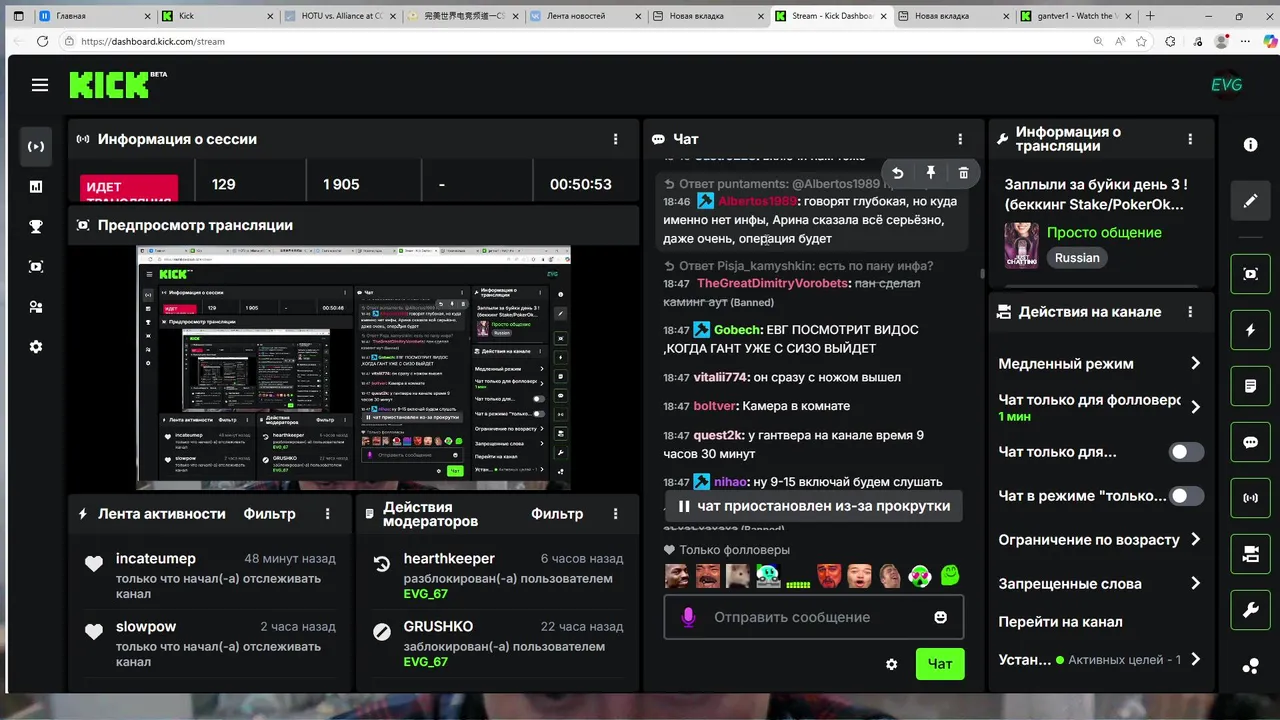Switch to the gantver1 browser tab
1280x720 pixels.
pyautogui.click(x=1075, y=16)
